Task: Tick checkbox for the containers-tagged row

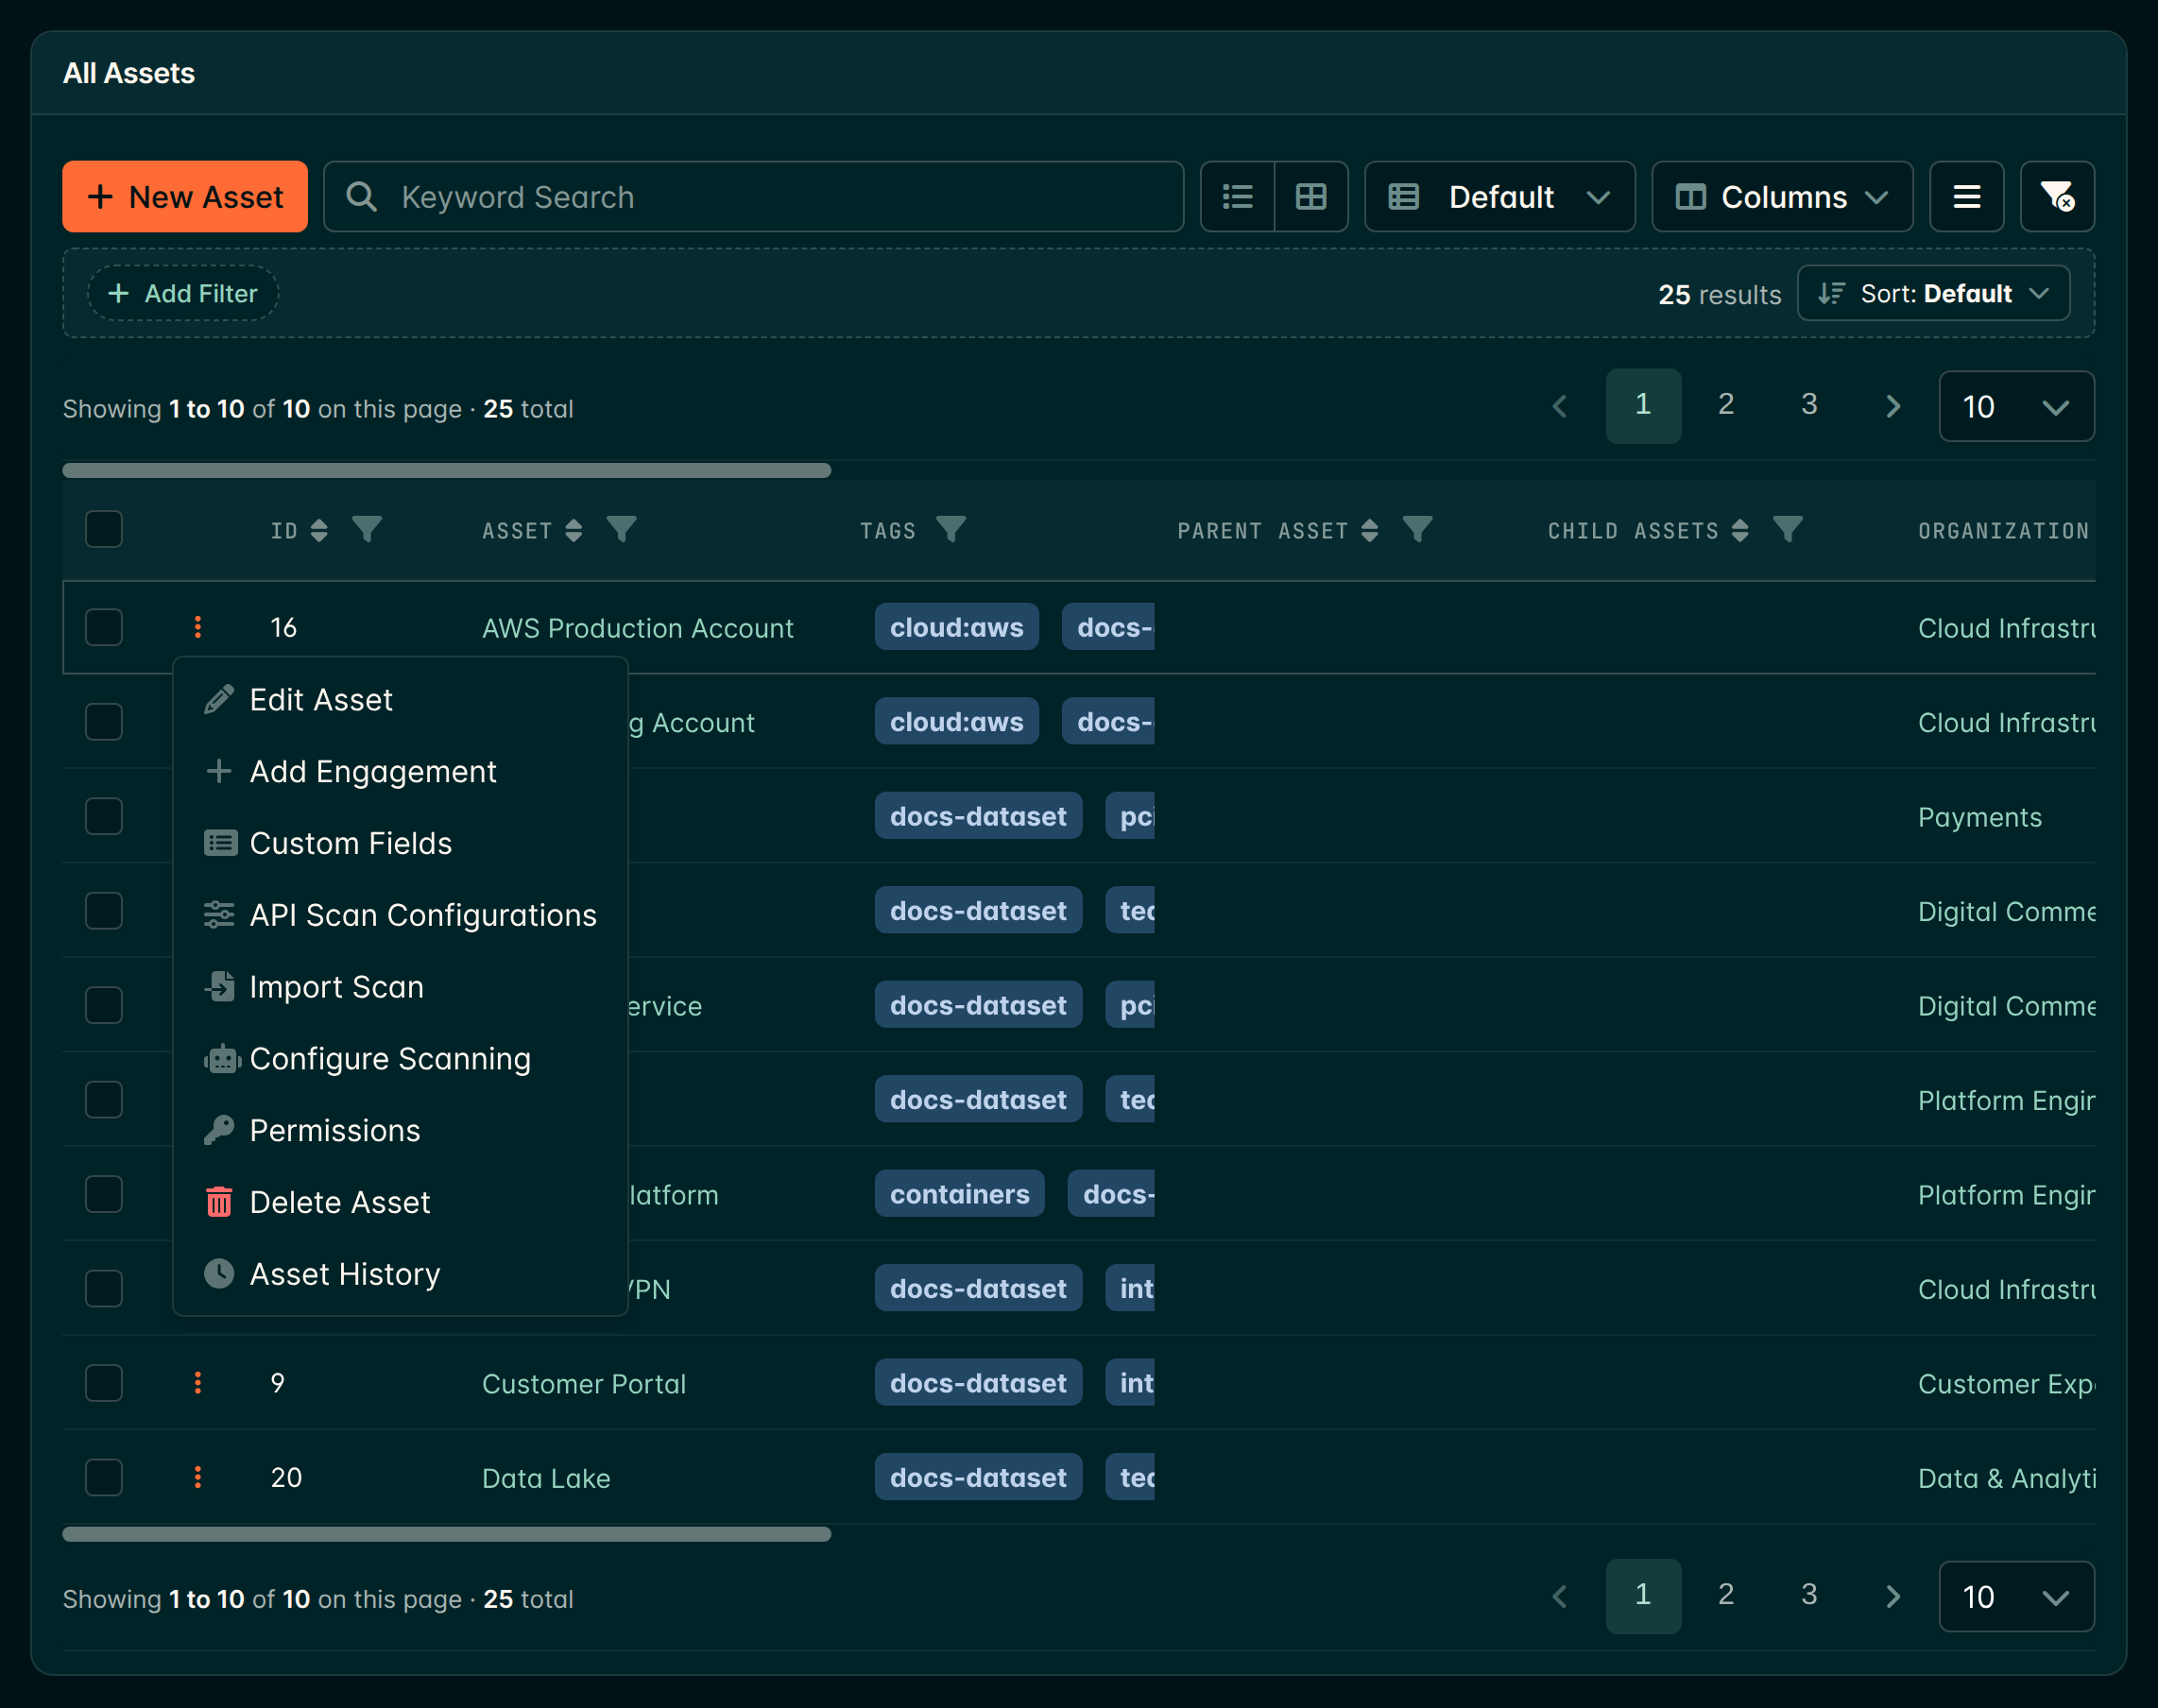Action: pyautogui.click(x=104, y=1194)
